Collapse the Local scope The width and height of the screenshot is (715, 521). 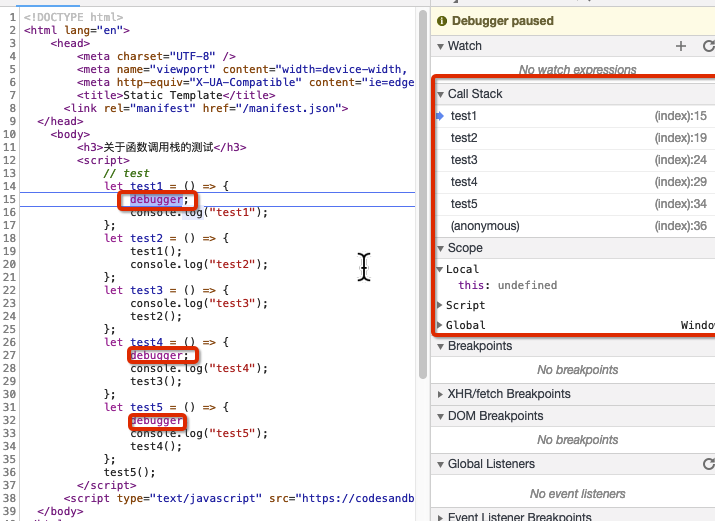[440, 269]
